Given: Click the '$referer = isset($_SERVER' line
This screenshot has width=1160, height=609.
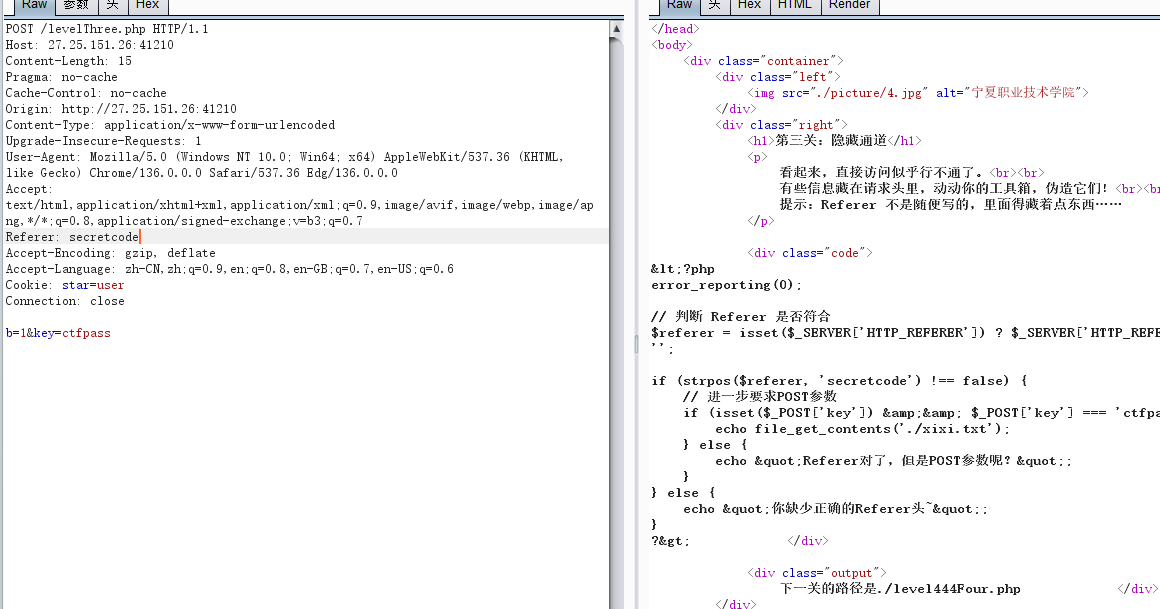Looking at the screenshot, I should coord(905,333).
